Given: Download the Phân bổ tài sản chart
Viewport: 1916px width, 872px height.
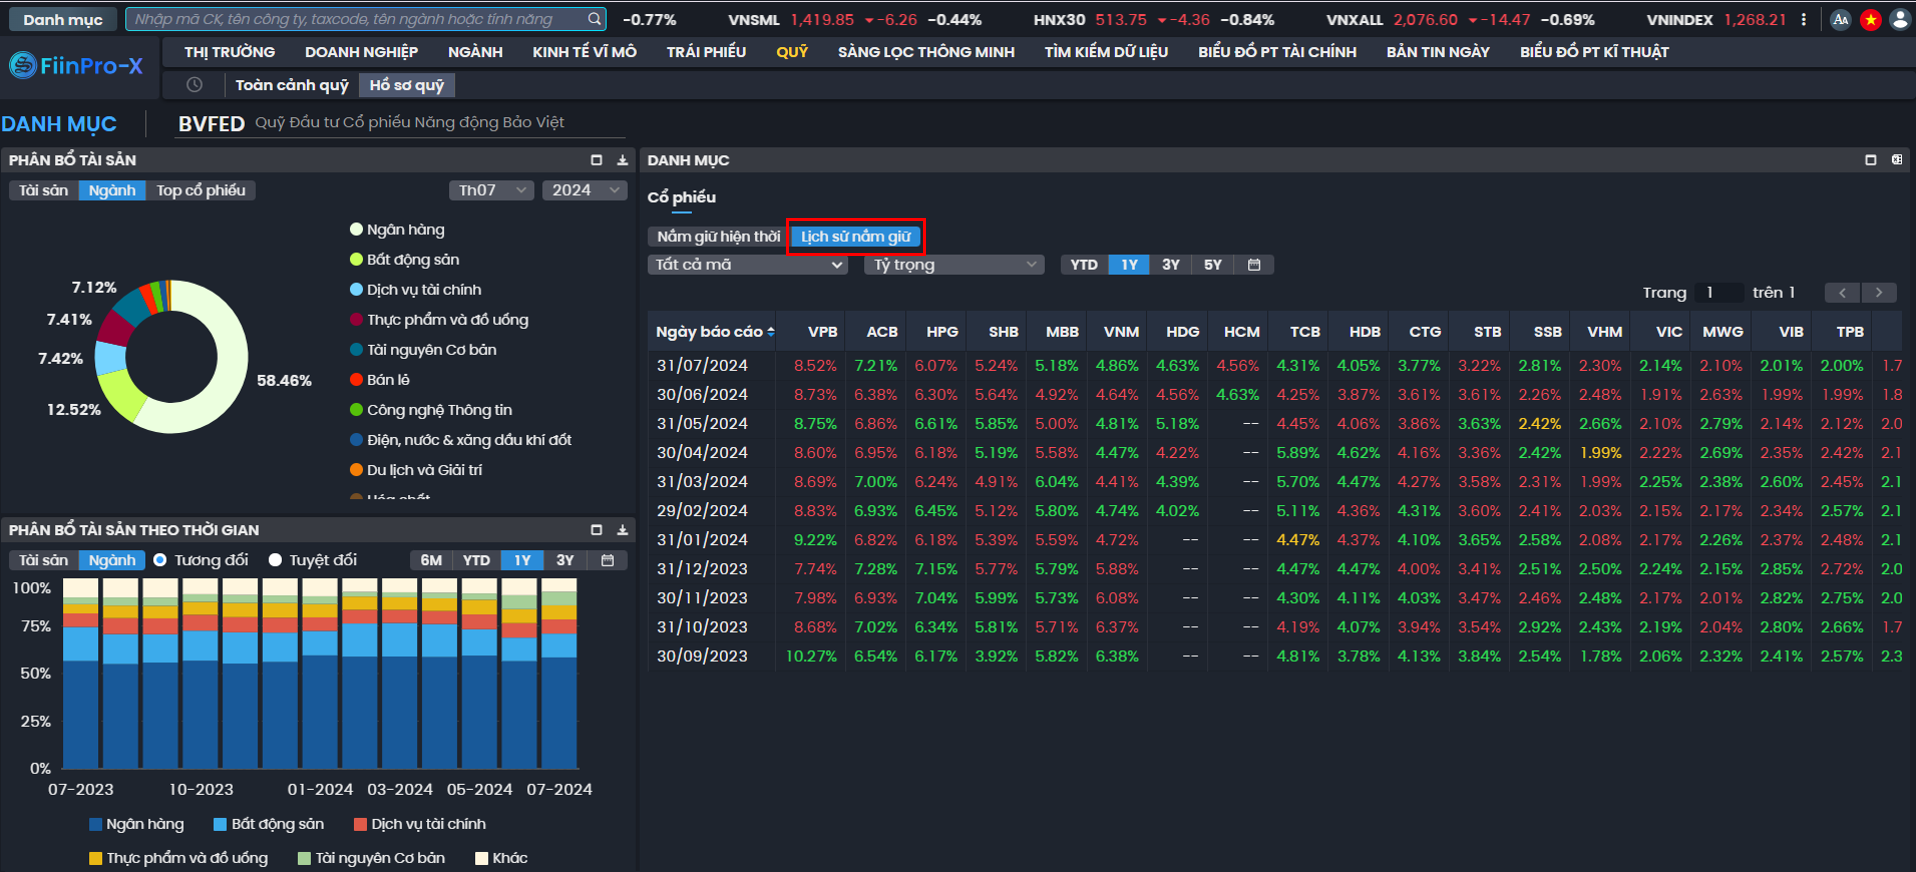Looking at the screenshot, I should coord(622,160).
